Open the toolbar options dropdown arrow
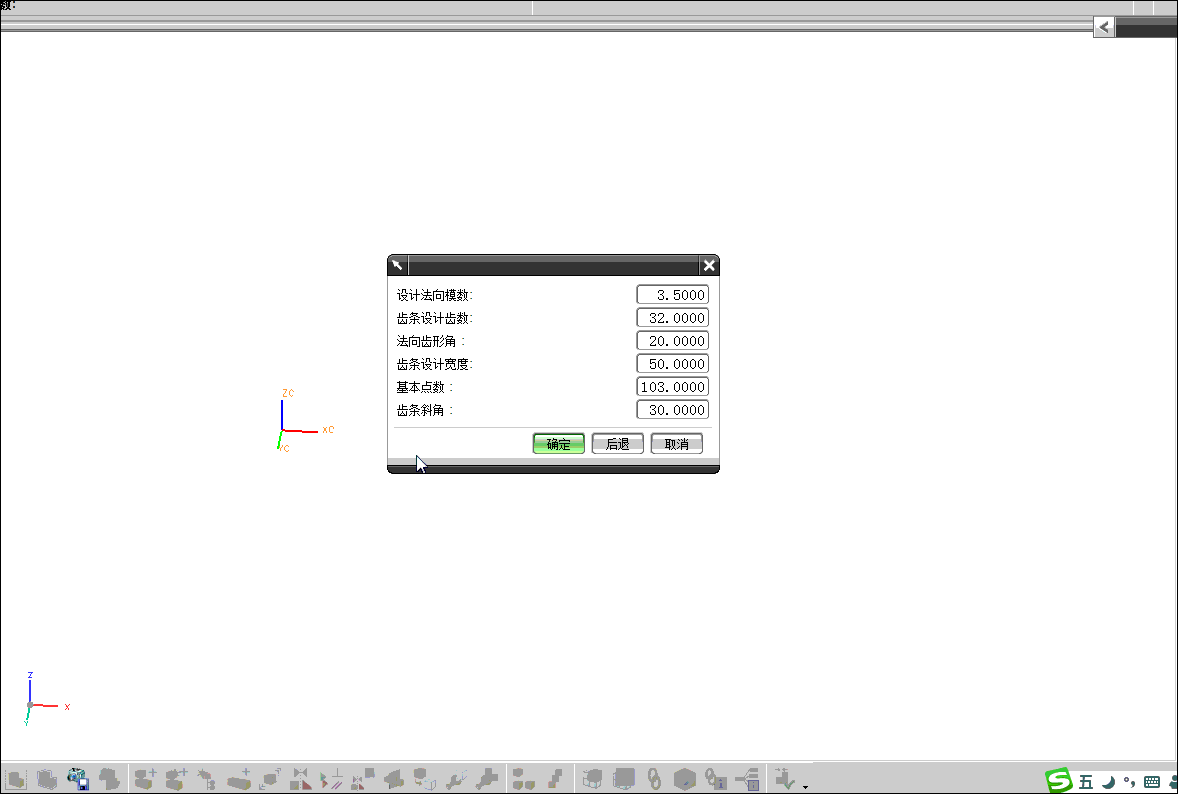The width and height of the screenshot is (1178, 794). point(805,787)
